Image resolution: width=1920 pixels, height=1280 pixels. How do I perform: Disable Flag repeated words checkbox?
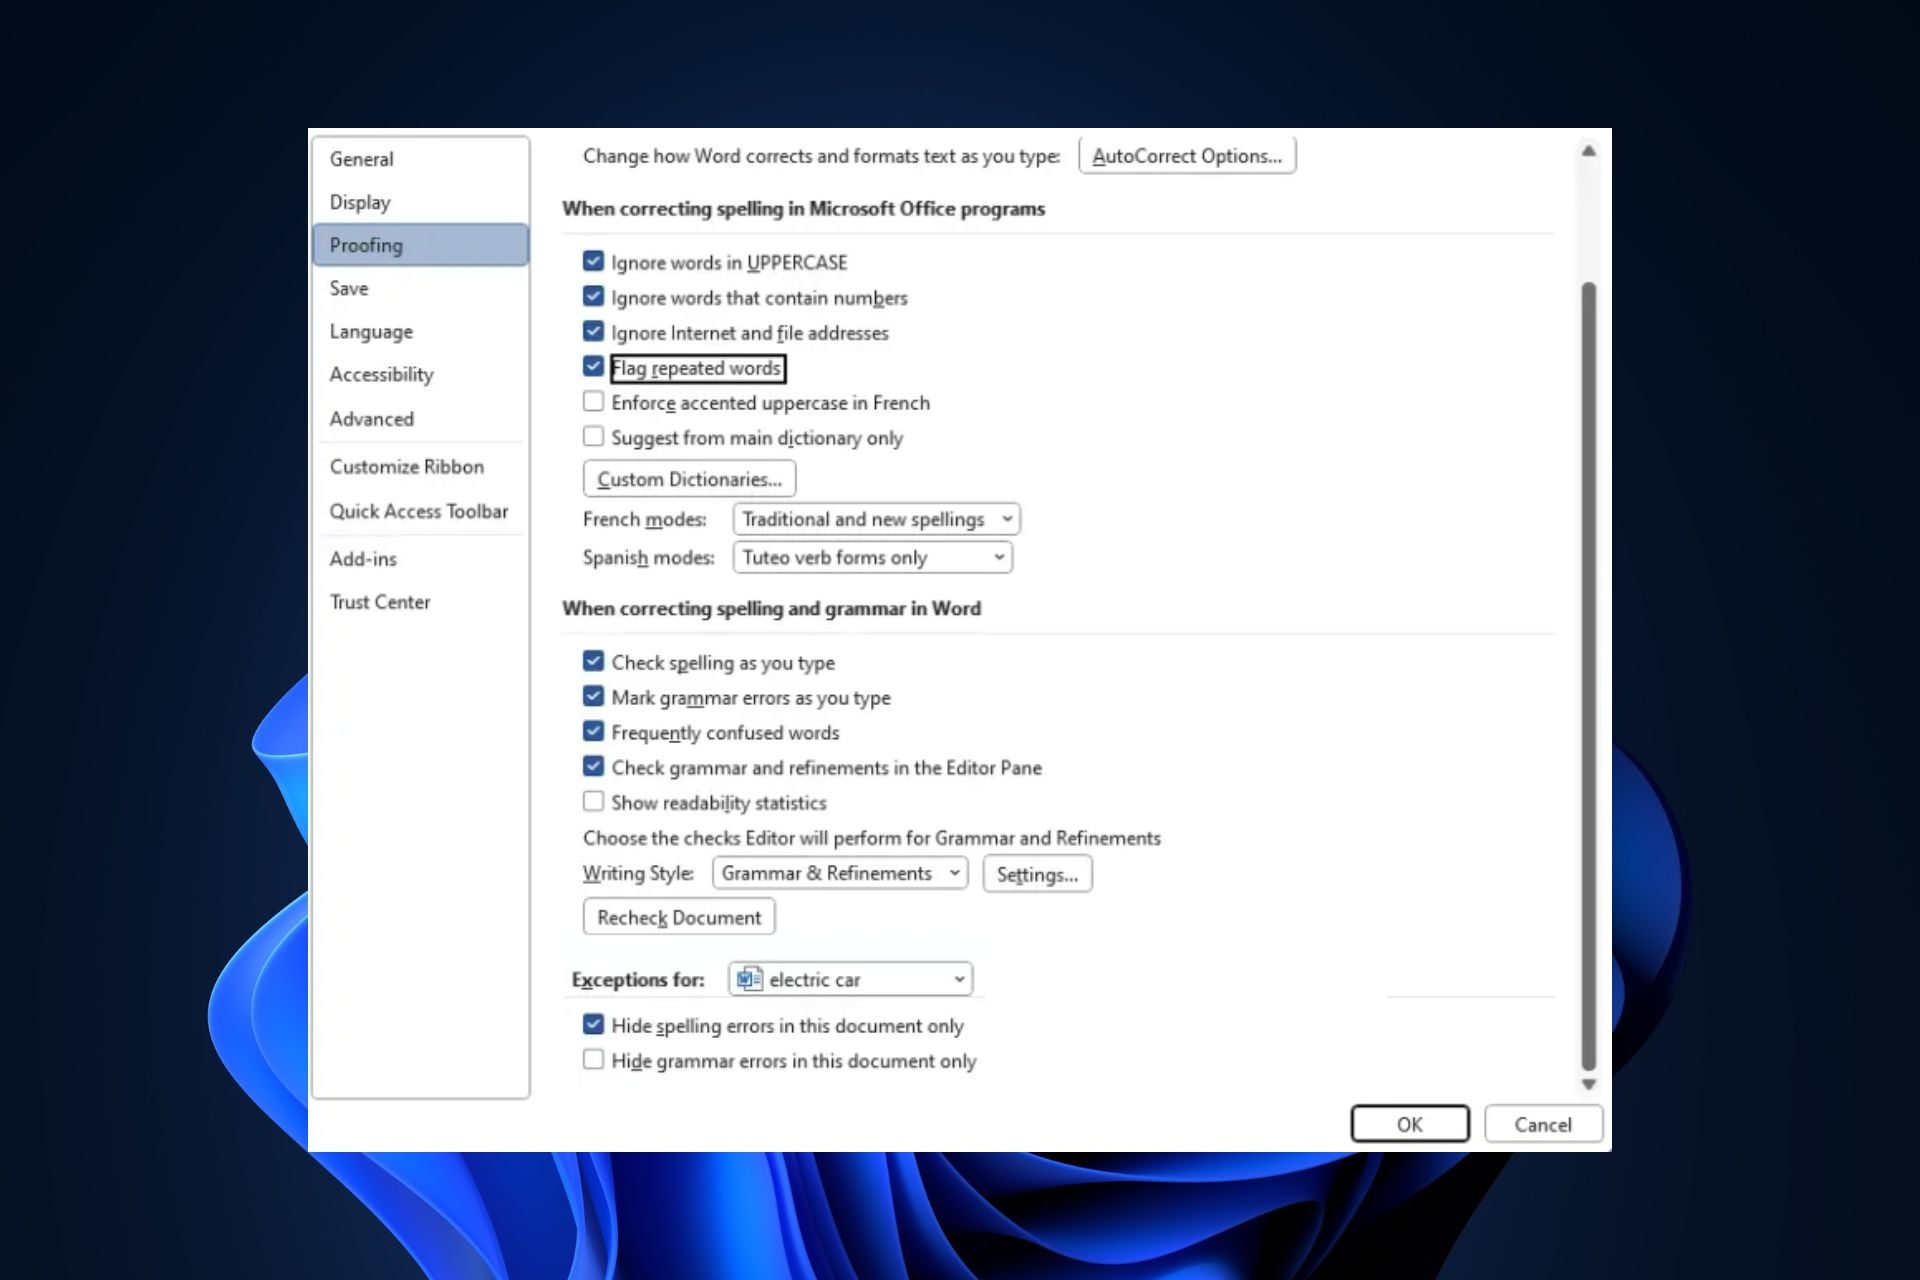pyautogui.click(x=593, y=367)
